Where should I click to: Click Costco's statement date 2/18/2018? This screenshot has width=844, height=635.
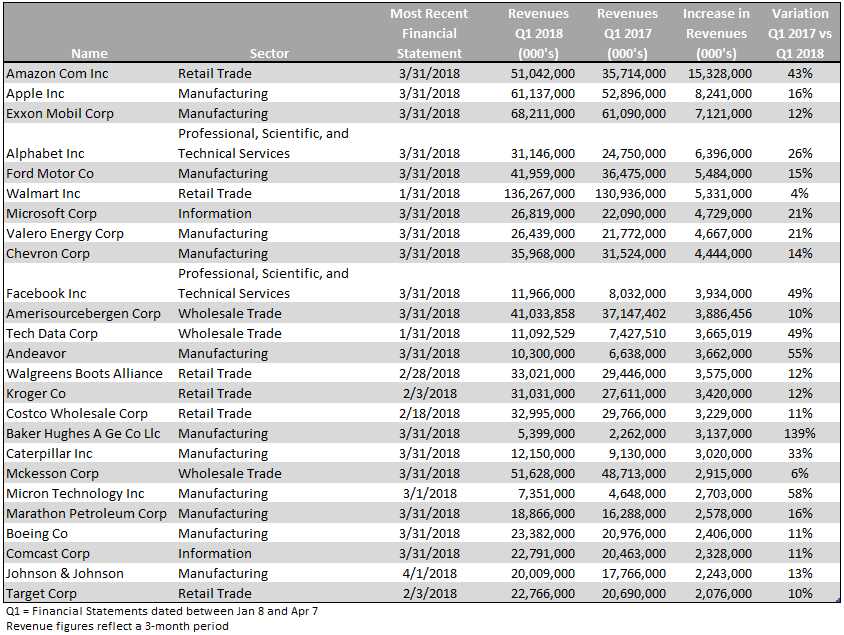click(x=429, y=413)
